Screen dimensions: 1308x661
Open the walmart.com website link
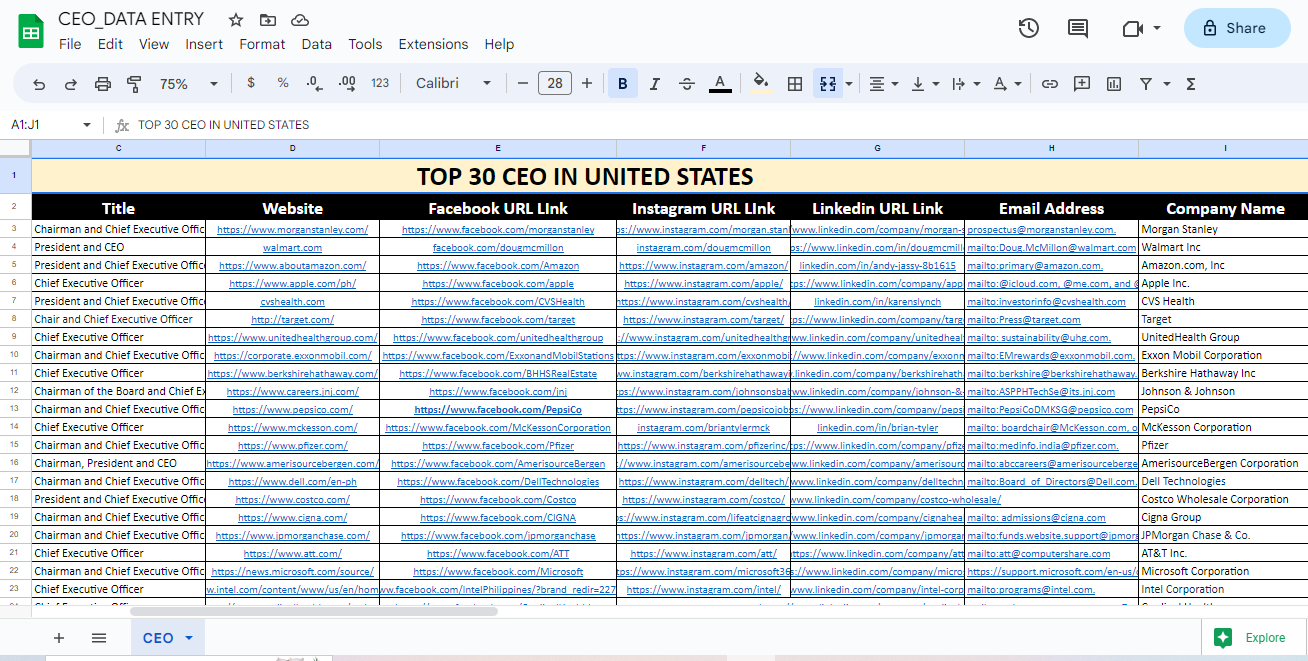tap(292, 247)
